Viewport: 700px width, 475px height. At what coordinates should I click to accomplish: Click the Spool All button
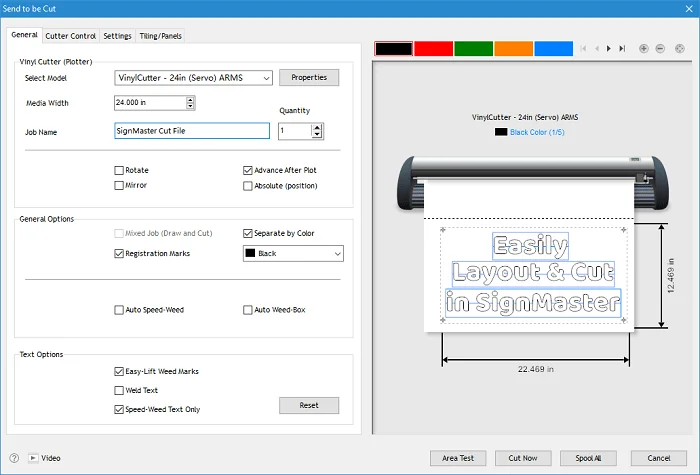pos(588,458)
